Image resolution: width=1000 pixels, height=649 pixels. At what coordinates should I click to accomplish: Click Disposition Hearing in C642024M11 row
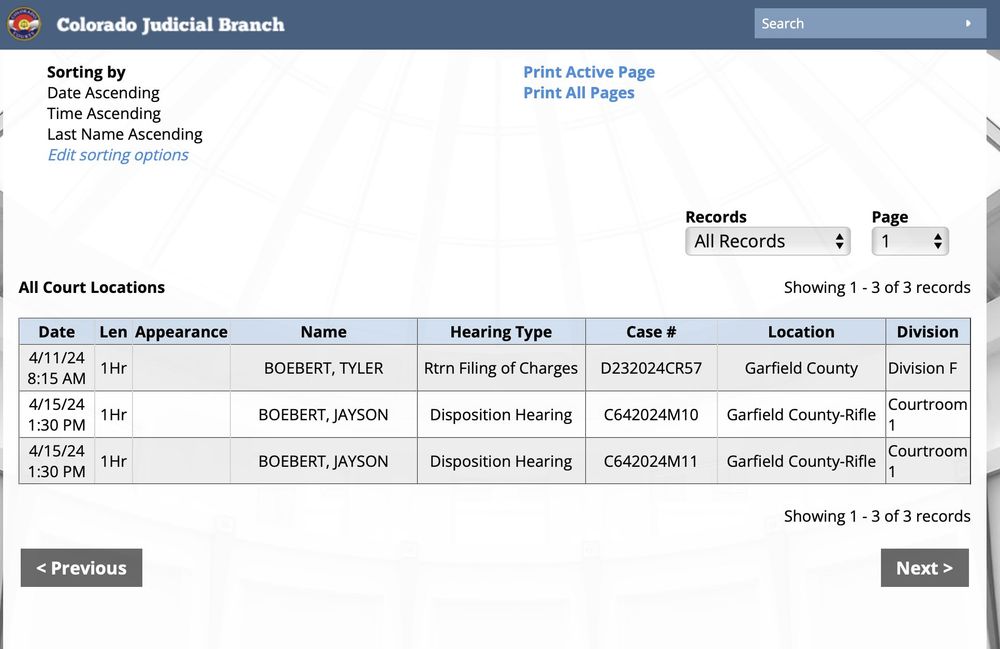tap(501, 462)
